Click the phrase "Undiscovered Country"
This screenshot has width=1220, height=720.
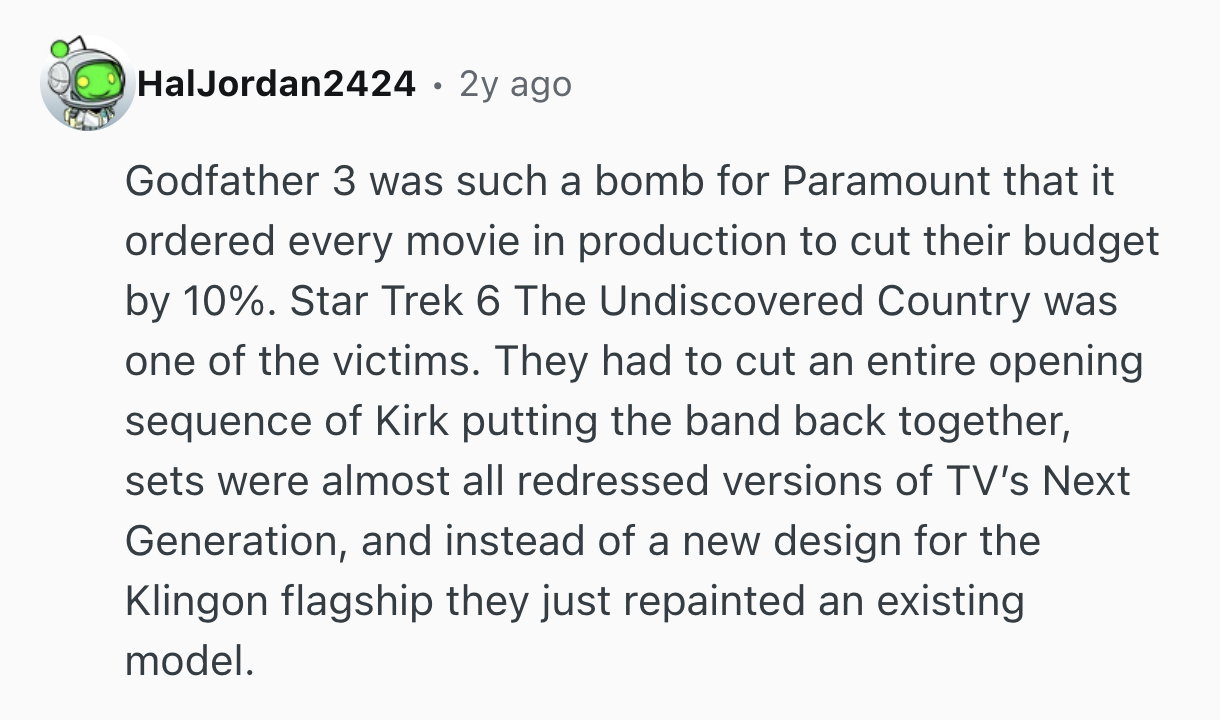click(815, 303)
